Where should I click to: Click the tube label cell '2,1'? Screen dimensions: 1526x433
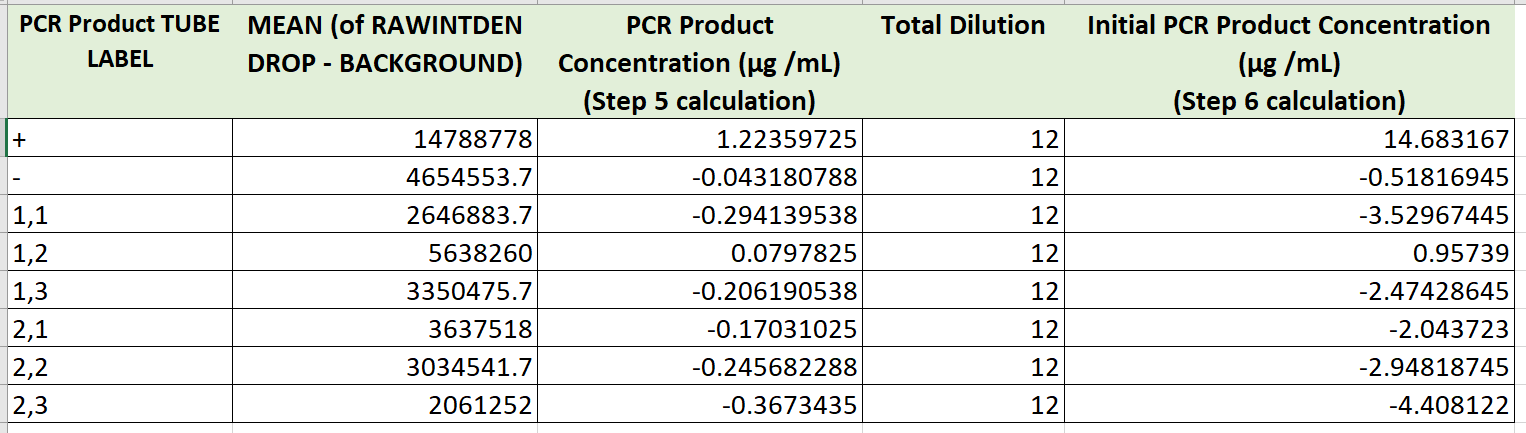(119, 330)
